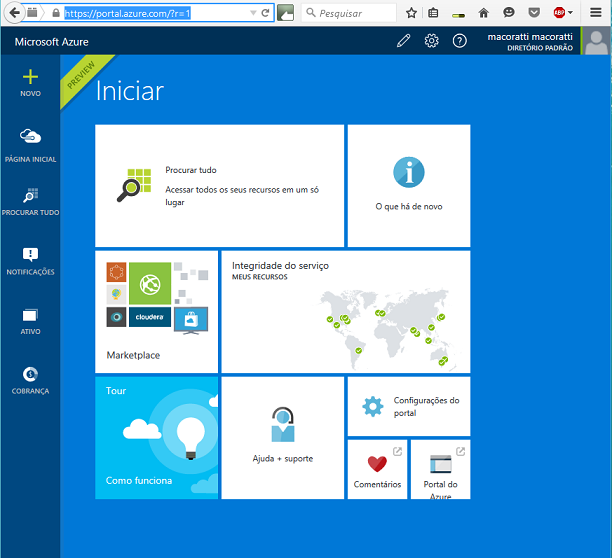
Task: Open the Adblock Plus dropdown arrow
Action: (x=570, y=13)
